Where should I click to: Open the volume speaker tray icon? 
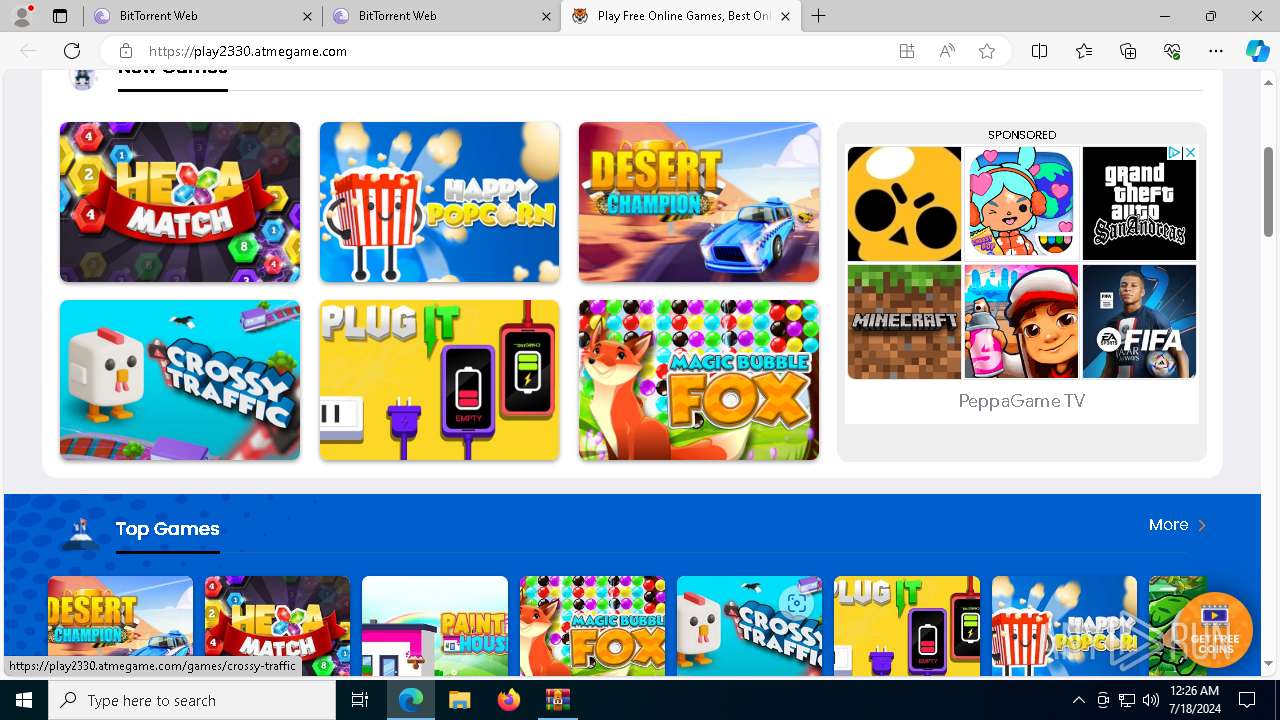point(1150,700)
